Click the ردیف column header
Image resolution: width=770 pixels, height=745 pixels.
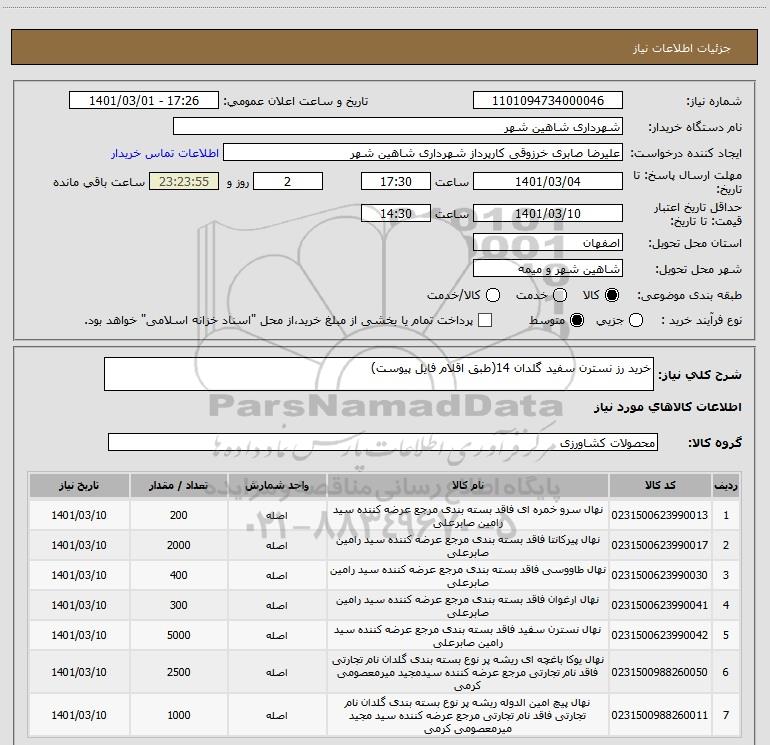[726, 485]
